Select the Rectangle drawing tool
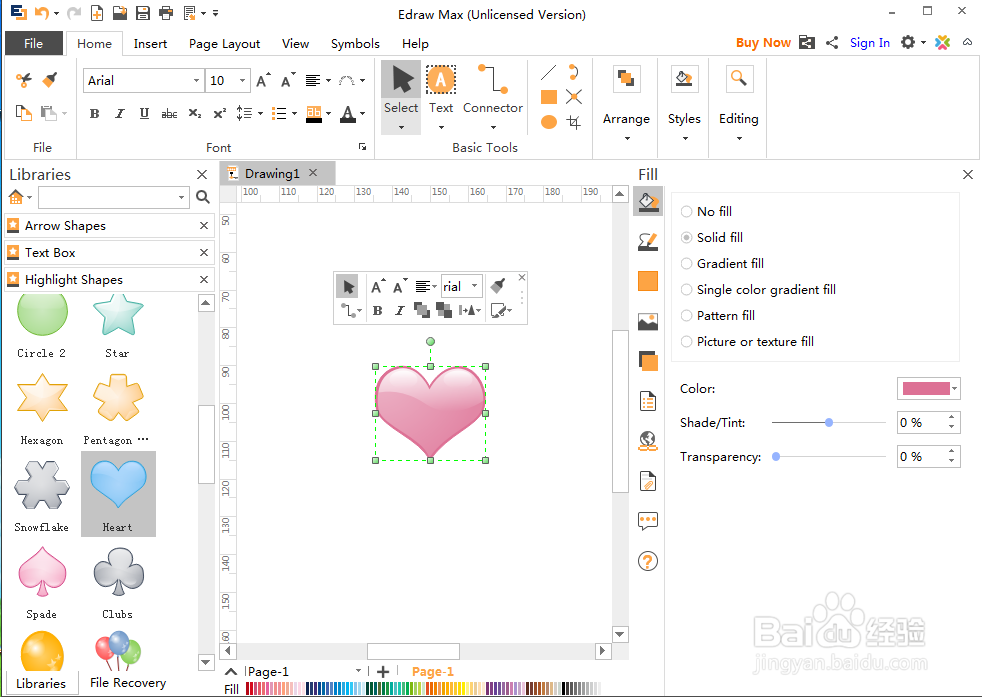 point(549,96)
